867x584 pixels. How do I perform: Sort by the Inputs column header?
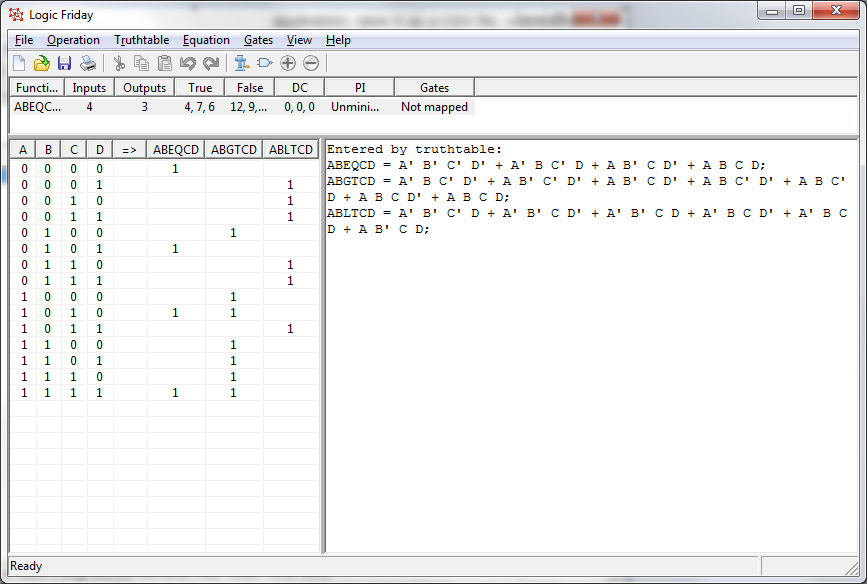[89, 87]
